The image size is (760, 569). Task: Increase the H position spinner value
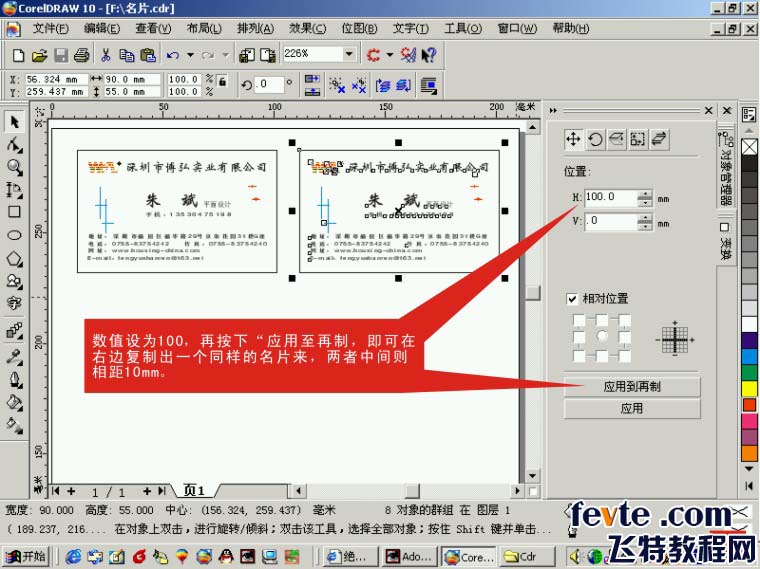[x=645, y=194]
